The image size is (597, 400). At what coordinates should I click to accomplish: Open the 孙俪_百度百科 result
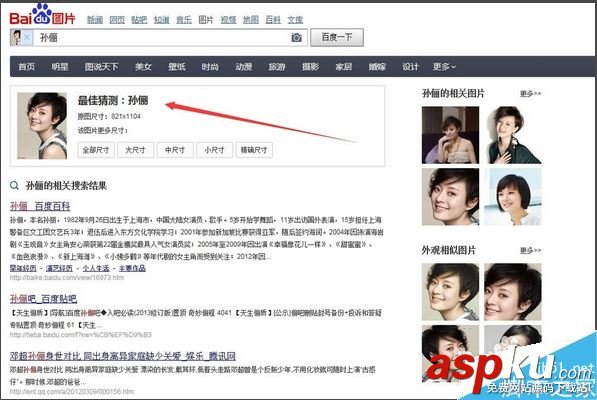(x=40, y=206)
